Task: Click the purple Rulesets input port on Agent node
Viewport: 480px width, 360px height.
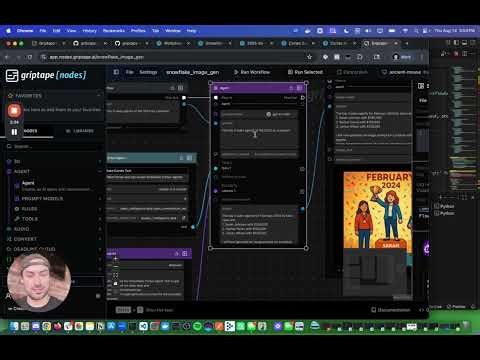Action: tap(216, 191)
